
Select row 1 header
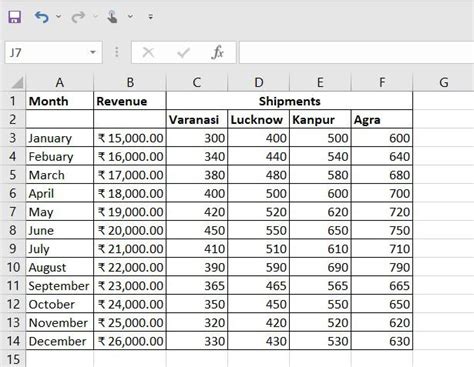[x=13, y=101]
